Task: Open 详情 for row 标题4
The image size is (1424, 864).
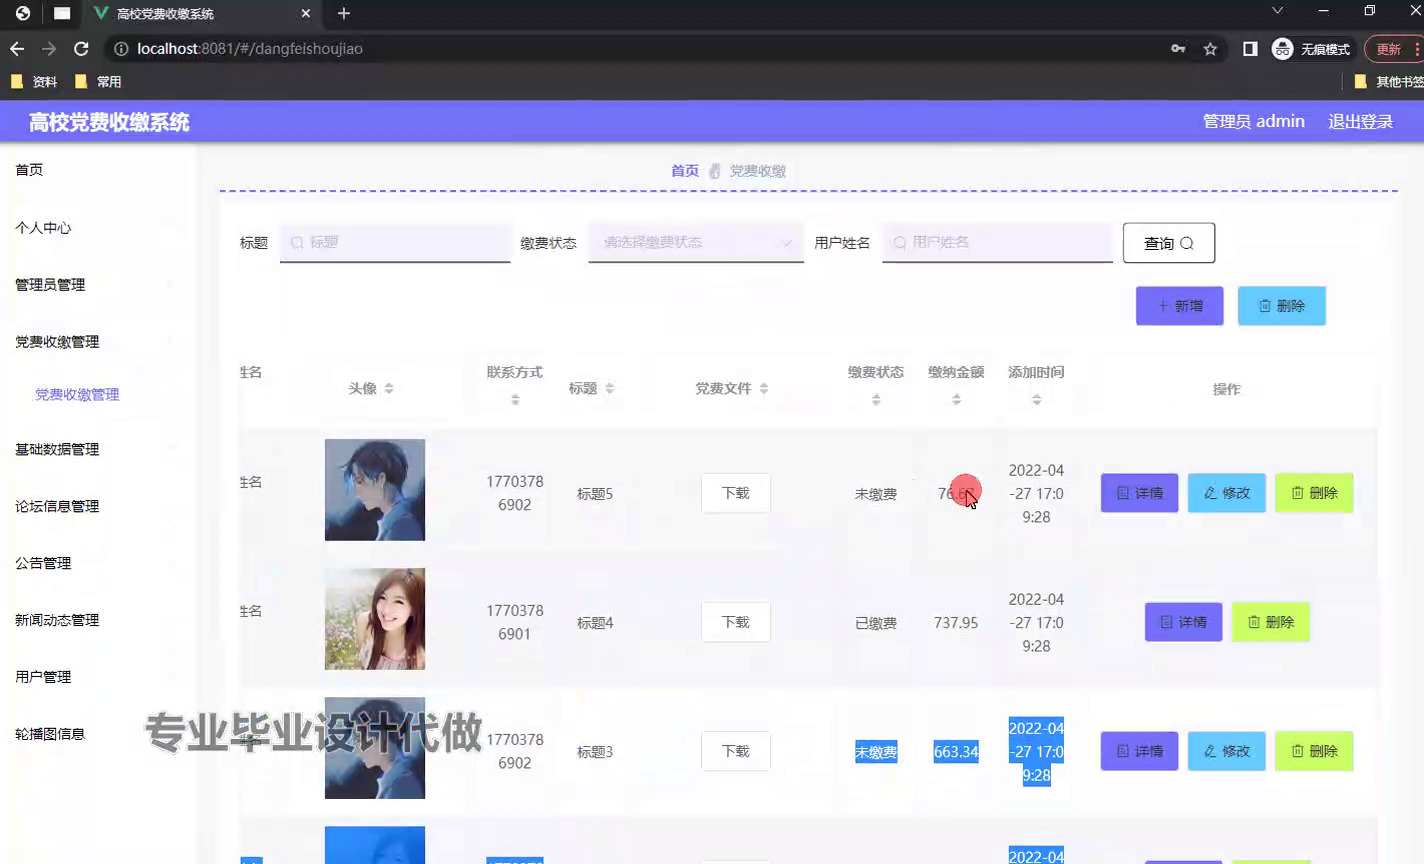Action: pos(1183,622)
